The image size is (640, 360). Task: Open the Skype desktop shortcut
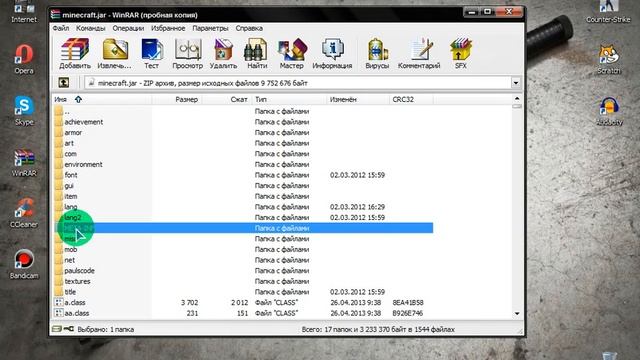[x=24, y=111]
